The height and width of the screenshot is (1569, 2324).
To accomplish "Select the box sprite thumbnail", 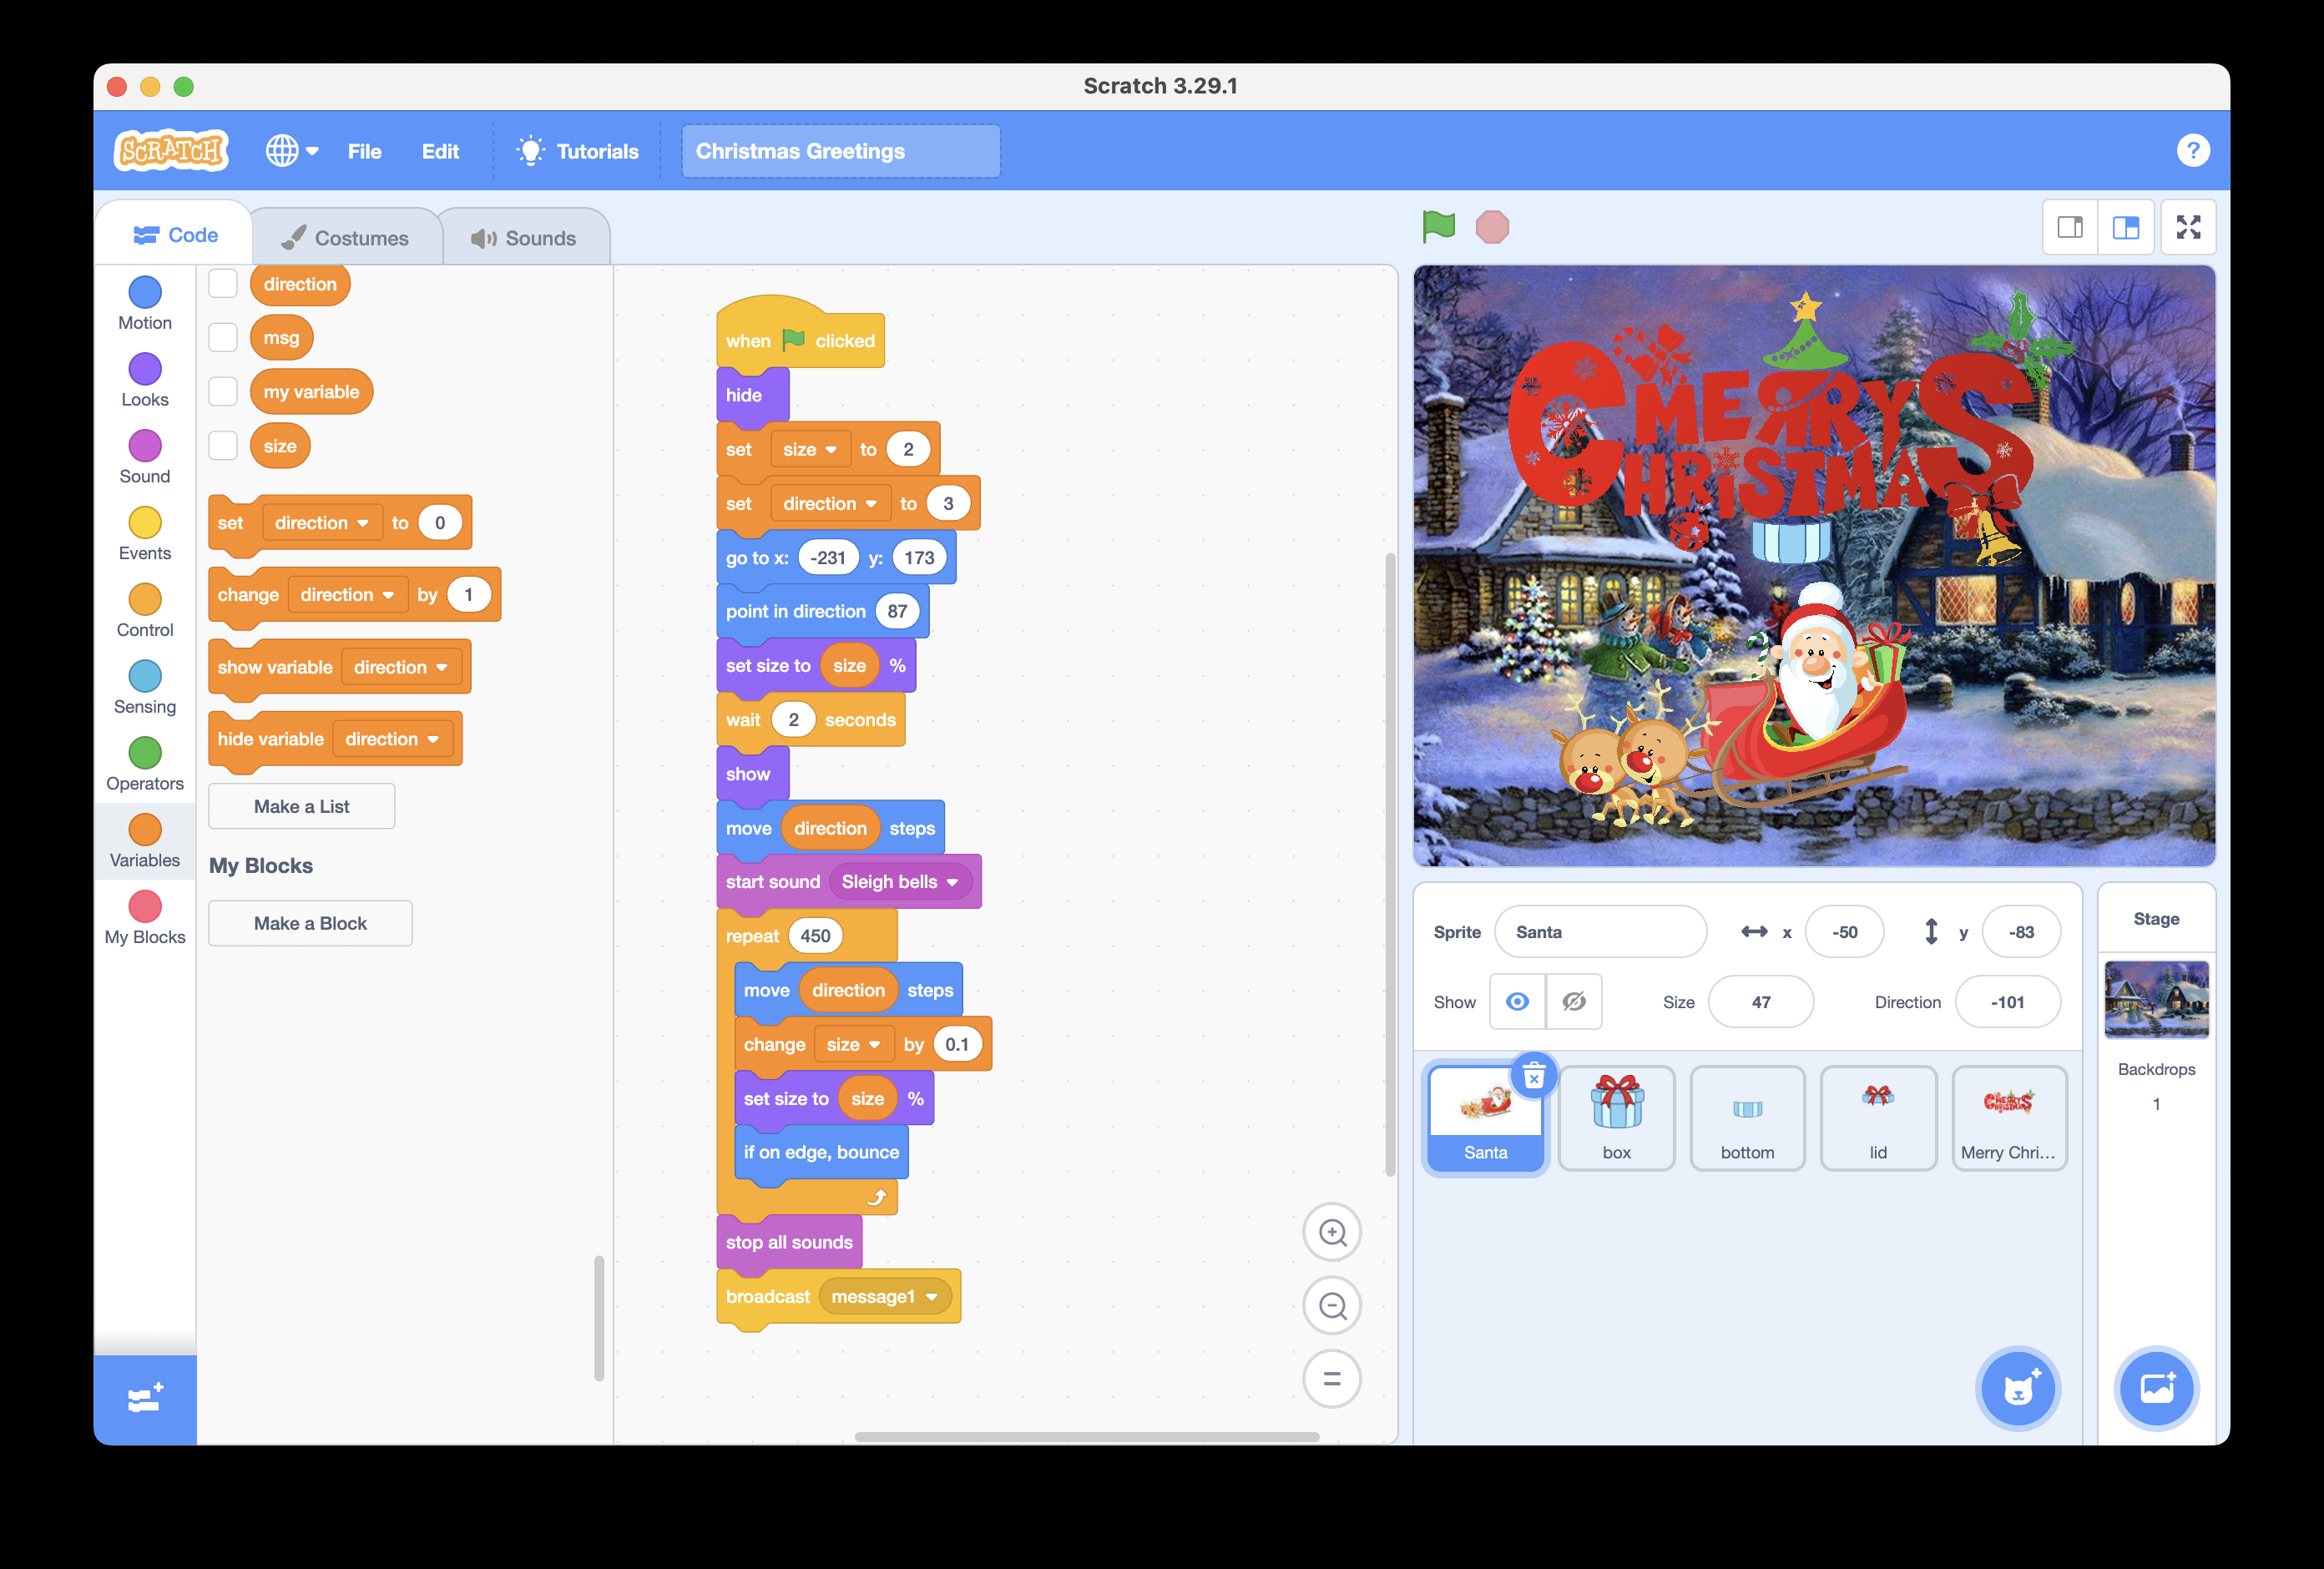I will pos(1616,1118).
